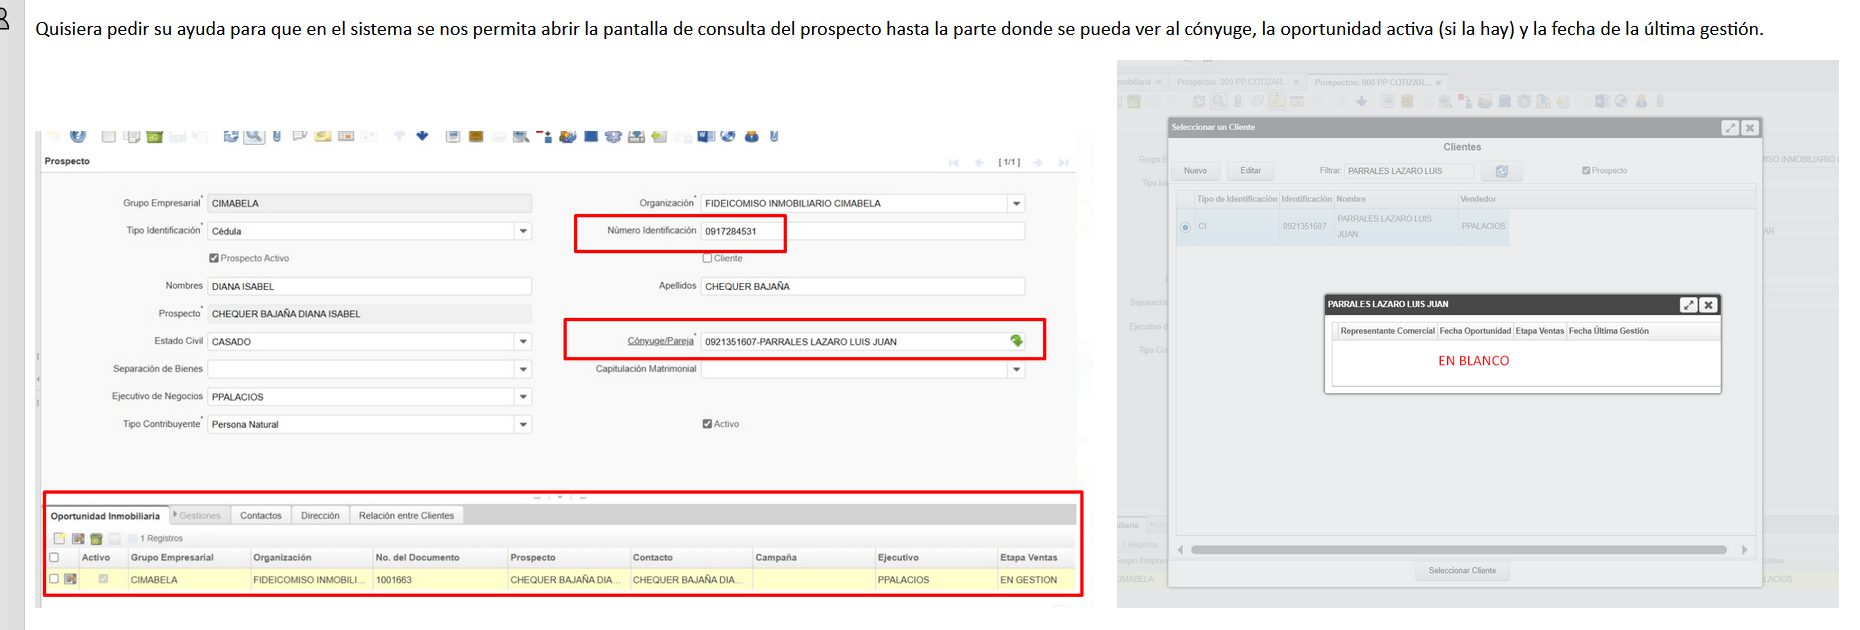Viewport: 1860px width, 630px height.
Task: Select the CI client row radio button
Action: [1186, 227]
